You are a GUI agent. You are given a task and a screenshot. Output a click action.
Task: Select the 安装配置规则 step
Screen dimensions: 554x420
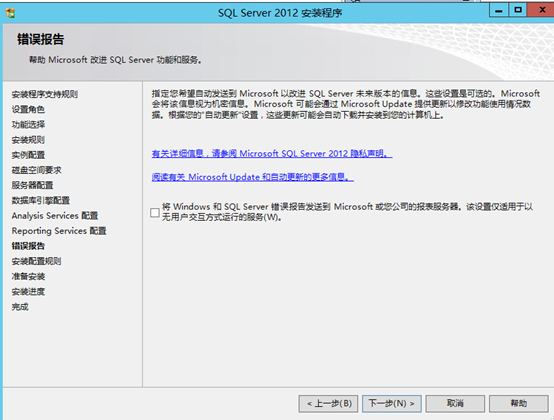36,261
